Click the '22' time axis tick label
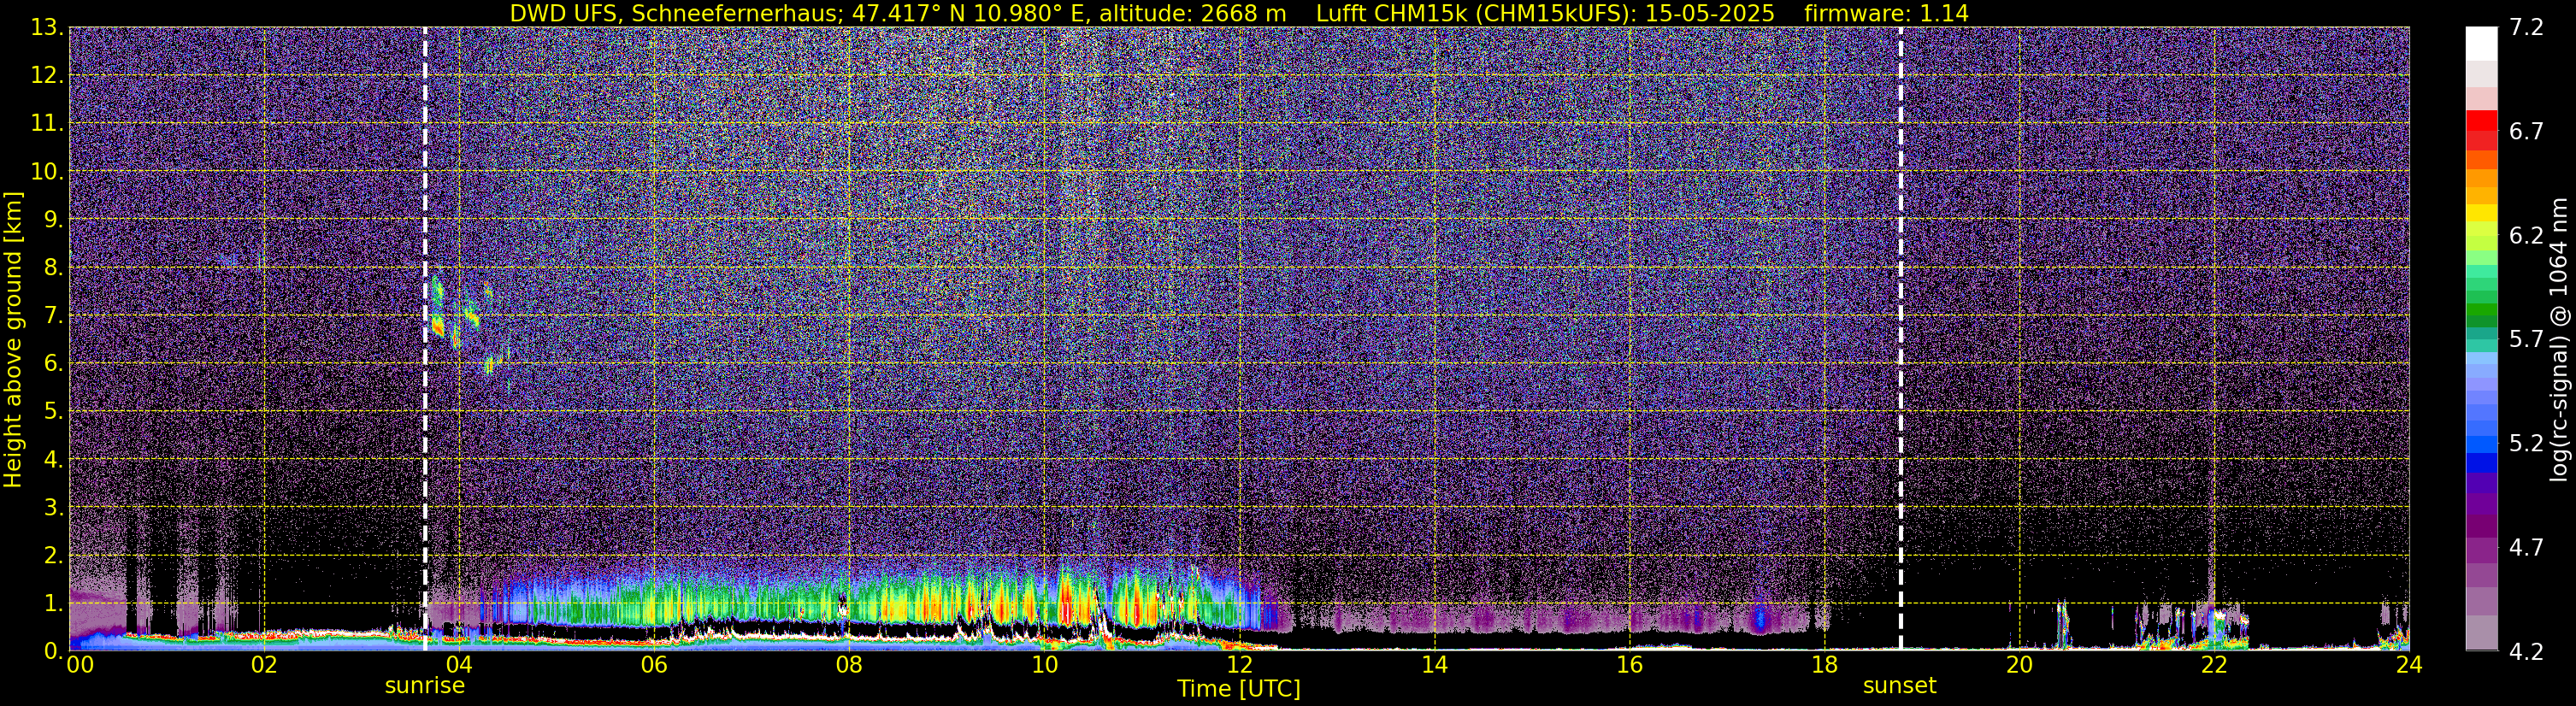The height and width of the screenshot is (706, 2576). tap(2214, 665)
